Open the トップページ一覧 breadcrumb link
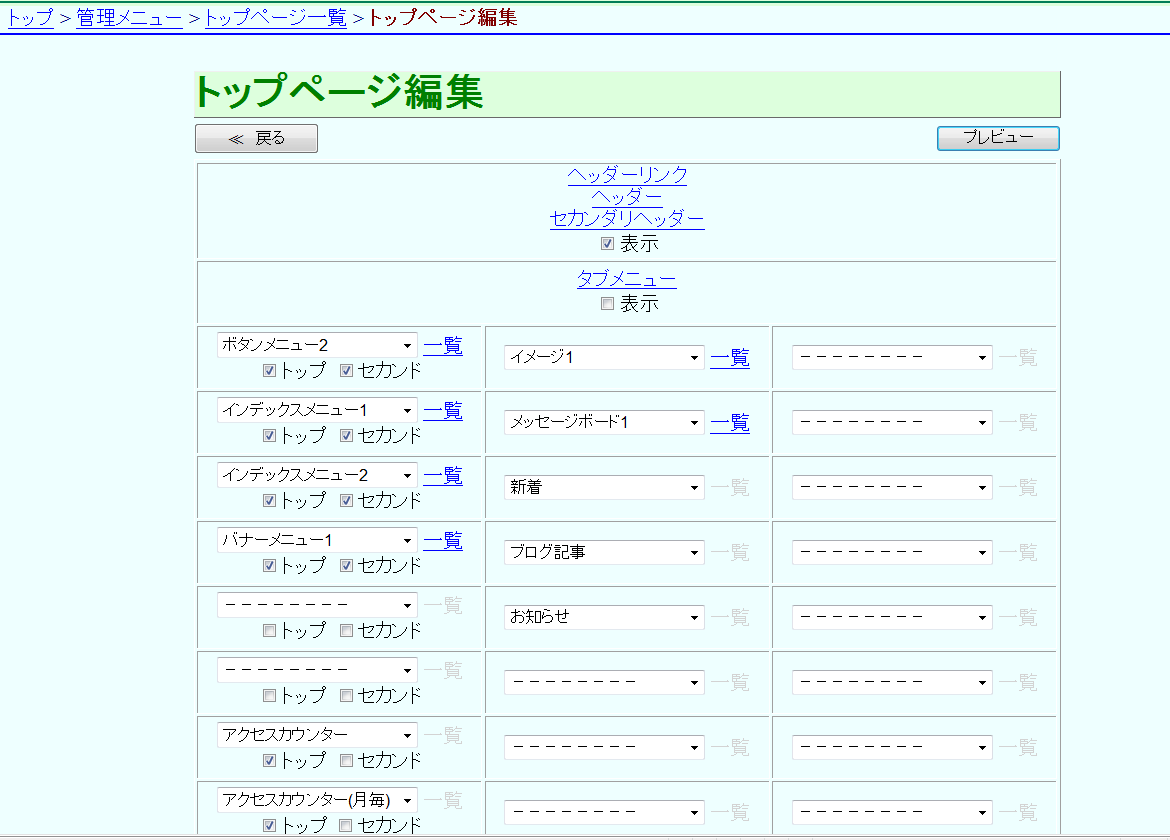This screenshot has height=840, width=1170. tap(276, 17)
